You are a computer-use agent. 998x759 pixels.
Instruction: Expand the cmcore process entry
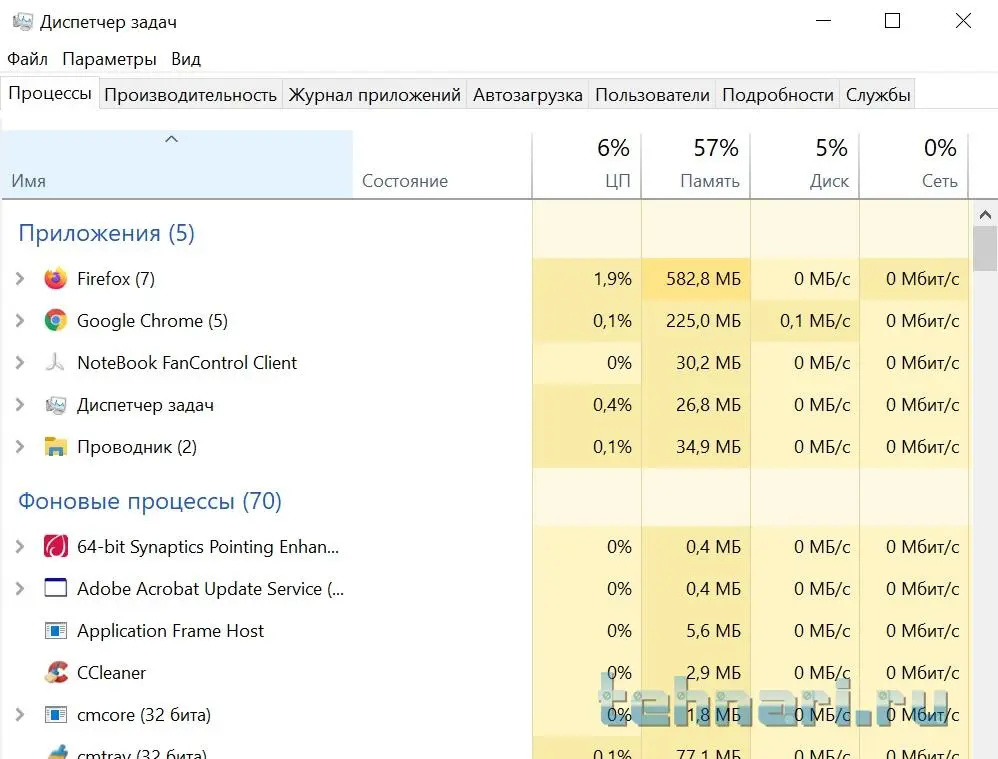[x=20, y=715]
